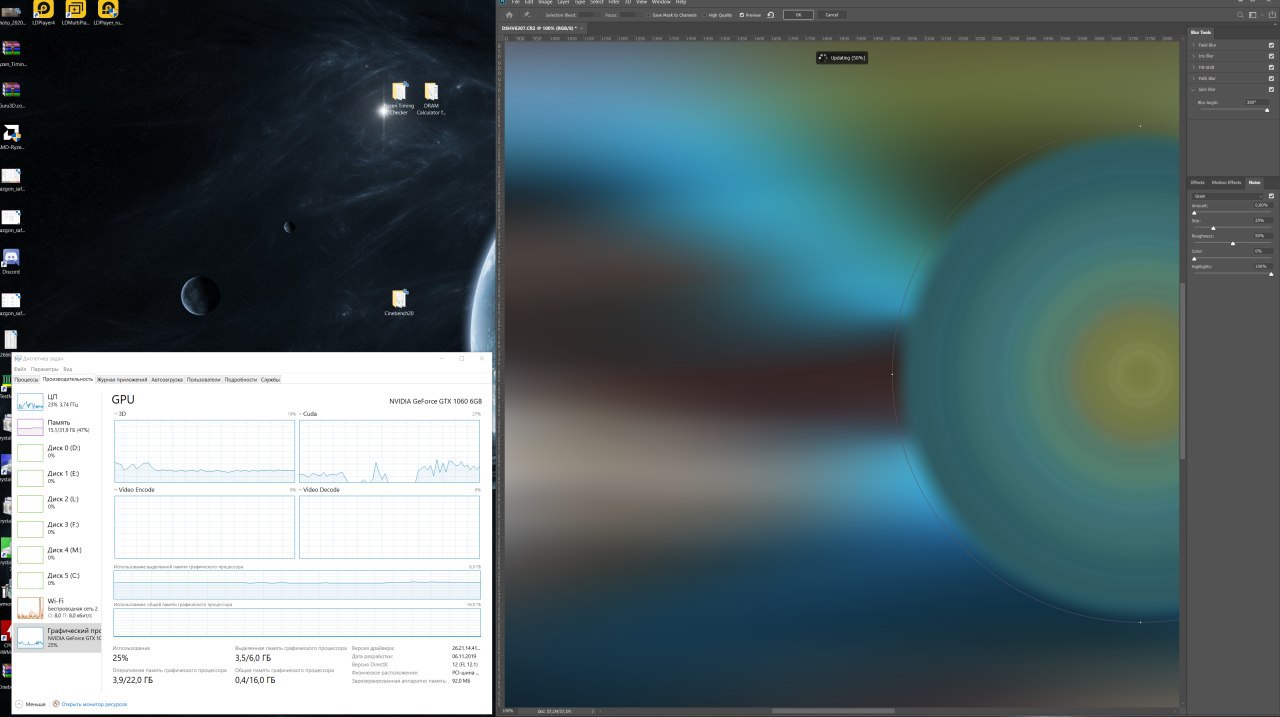Click the reset (undo arrow) icon beside Preview
The width and height of the screenshot is (1280, 717).
tap(770, 15)
